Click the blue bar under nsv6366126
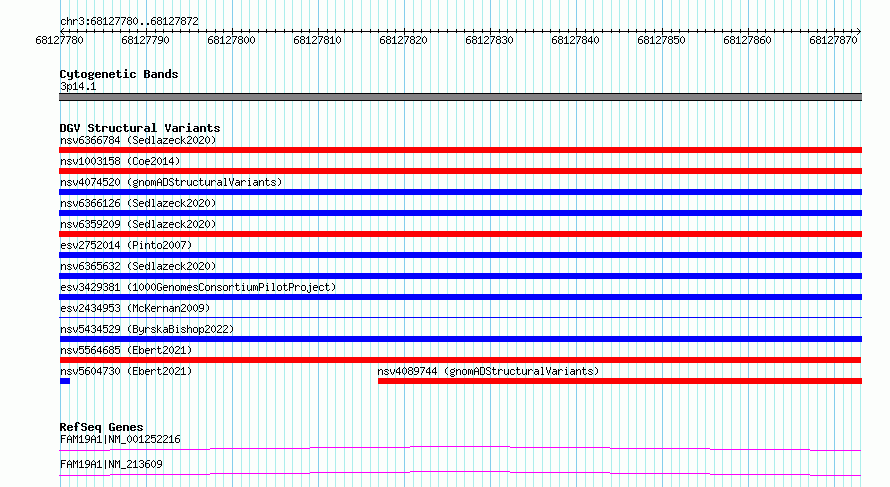The width and height of the screenshot is (890, 487). (x=460, y=213)
